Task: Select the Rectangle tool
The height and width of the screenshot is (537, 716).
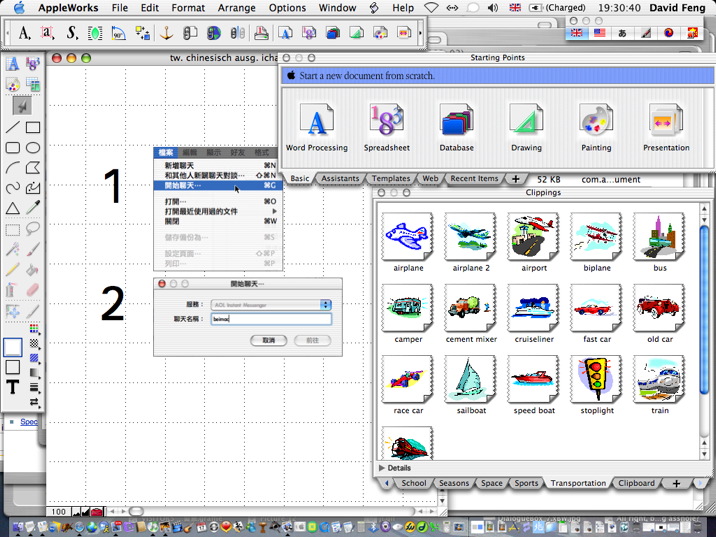Action: pos(33,127)
